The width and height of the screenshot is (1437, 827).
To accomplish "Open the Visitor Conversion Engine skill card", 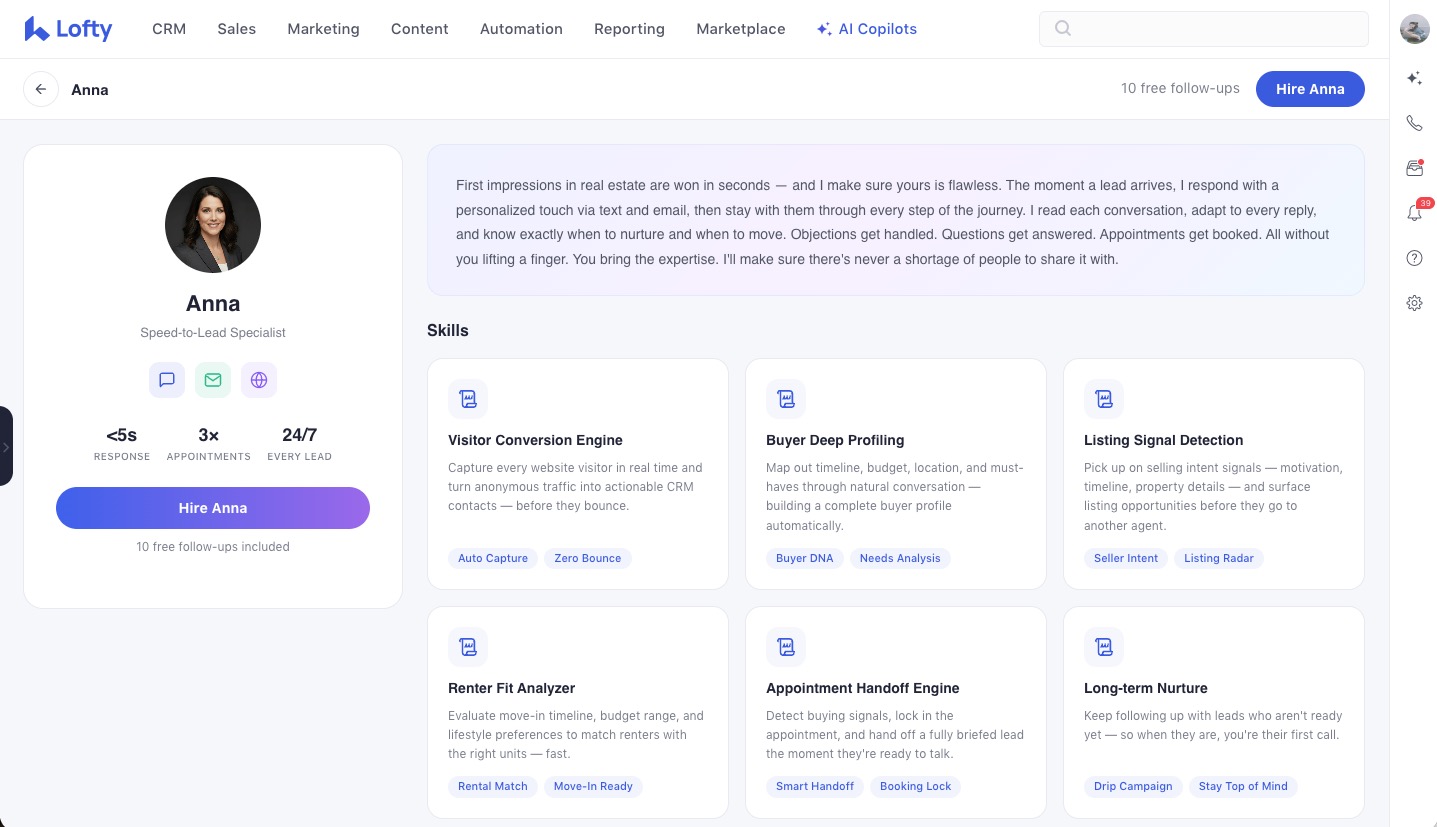I will tap(577, 474).
